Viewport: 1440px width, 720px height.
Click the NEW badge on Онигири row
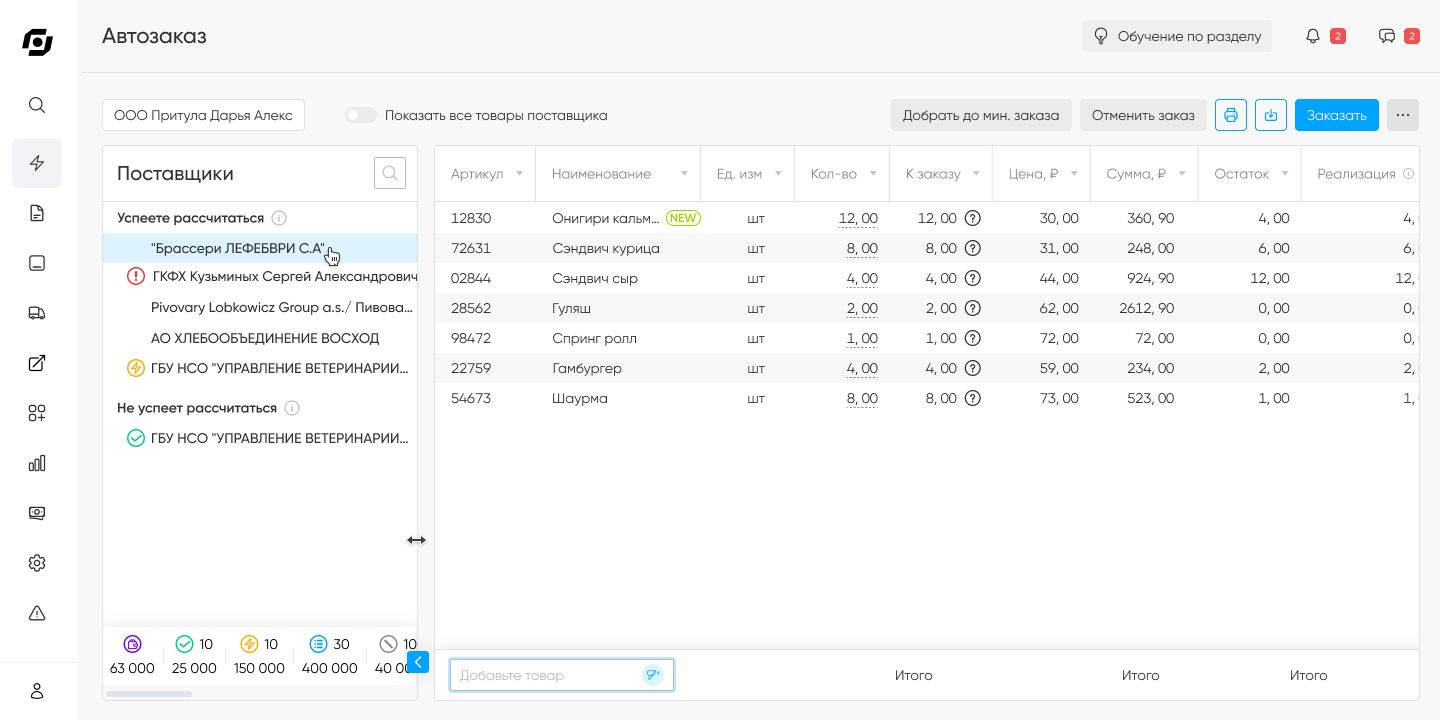click(x=683, y=218)
